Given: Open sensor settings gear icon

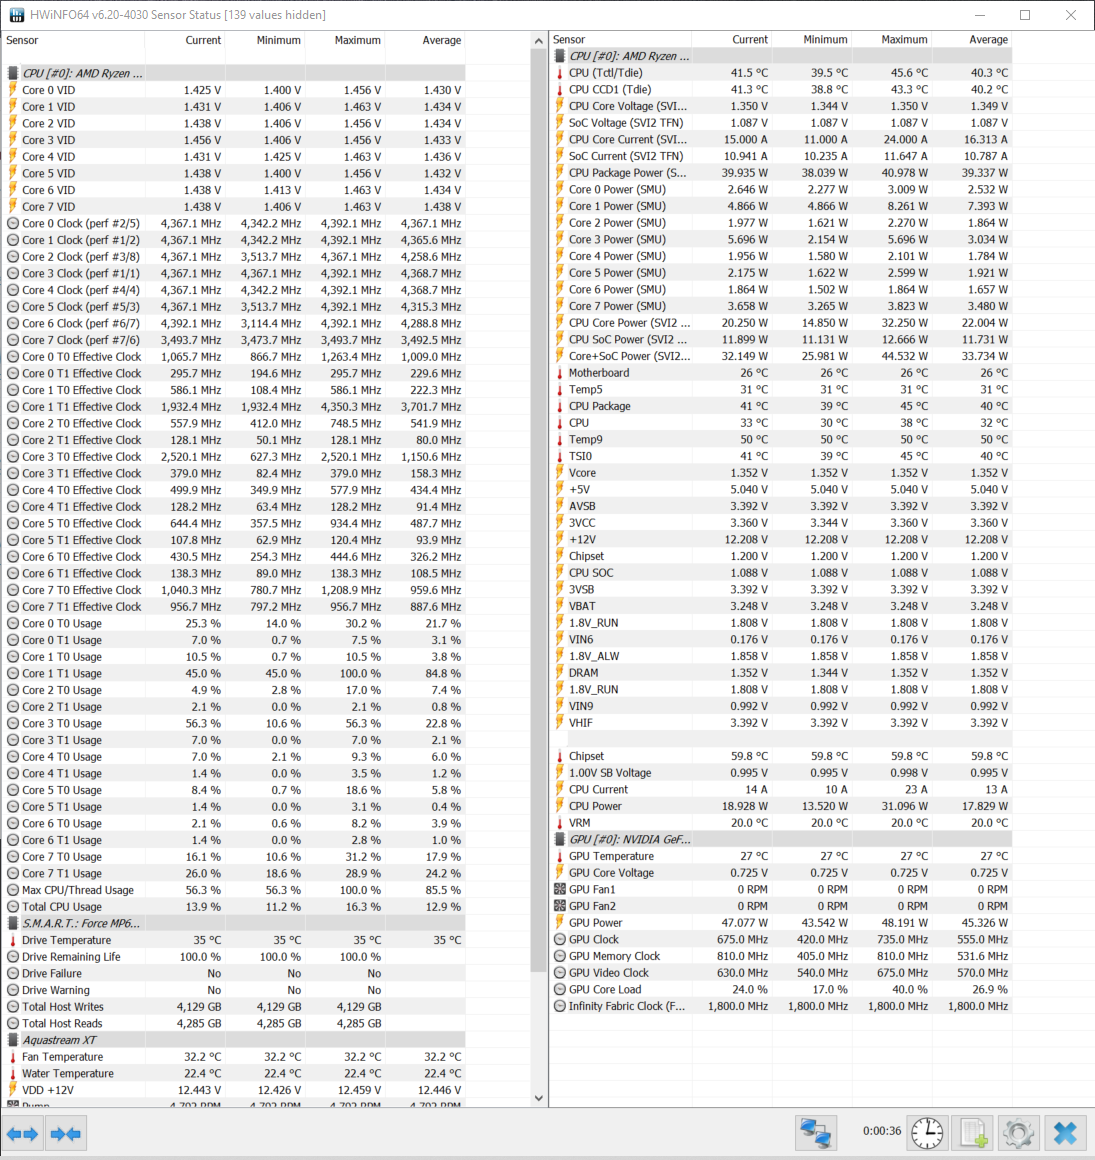Looking at the screenshot, I should 1018,1133.
